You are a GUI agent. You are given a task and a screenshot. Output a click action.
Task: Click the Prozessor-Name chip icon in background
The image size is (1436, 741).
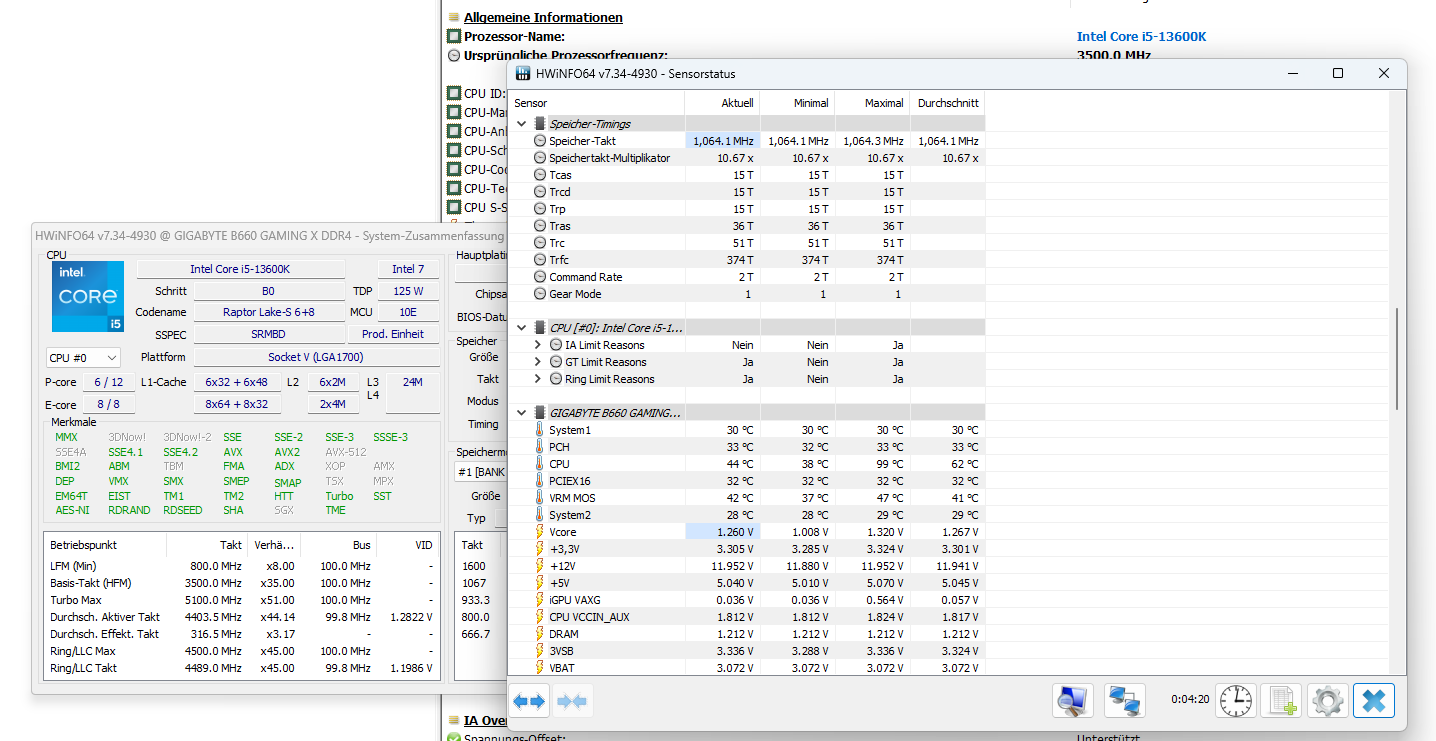454,37
